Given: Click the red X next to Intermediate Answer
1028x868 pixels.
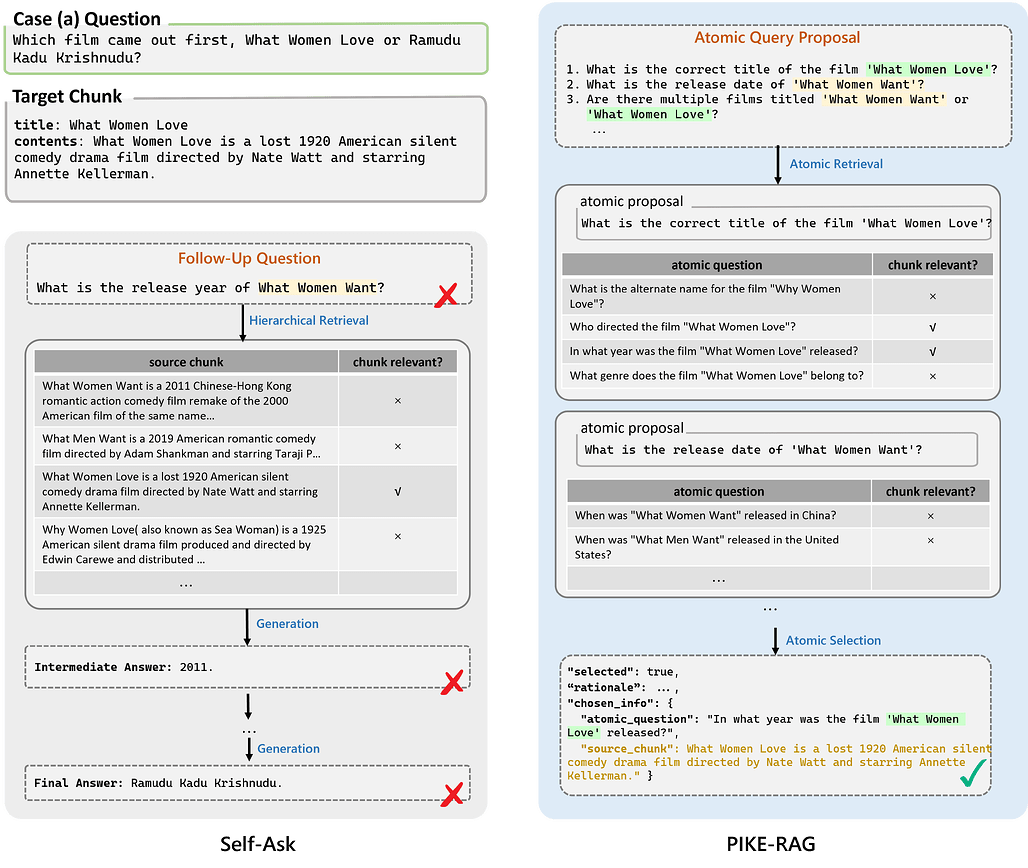Looking at the screenshot, I should (452, 682).
